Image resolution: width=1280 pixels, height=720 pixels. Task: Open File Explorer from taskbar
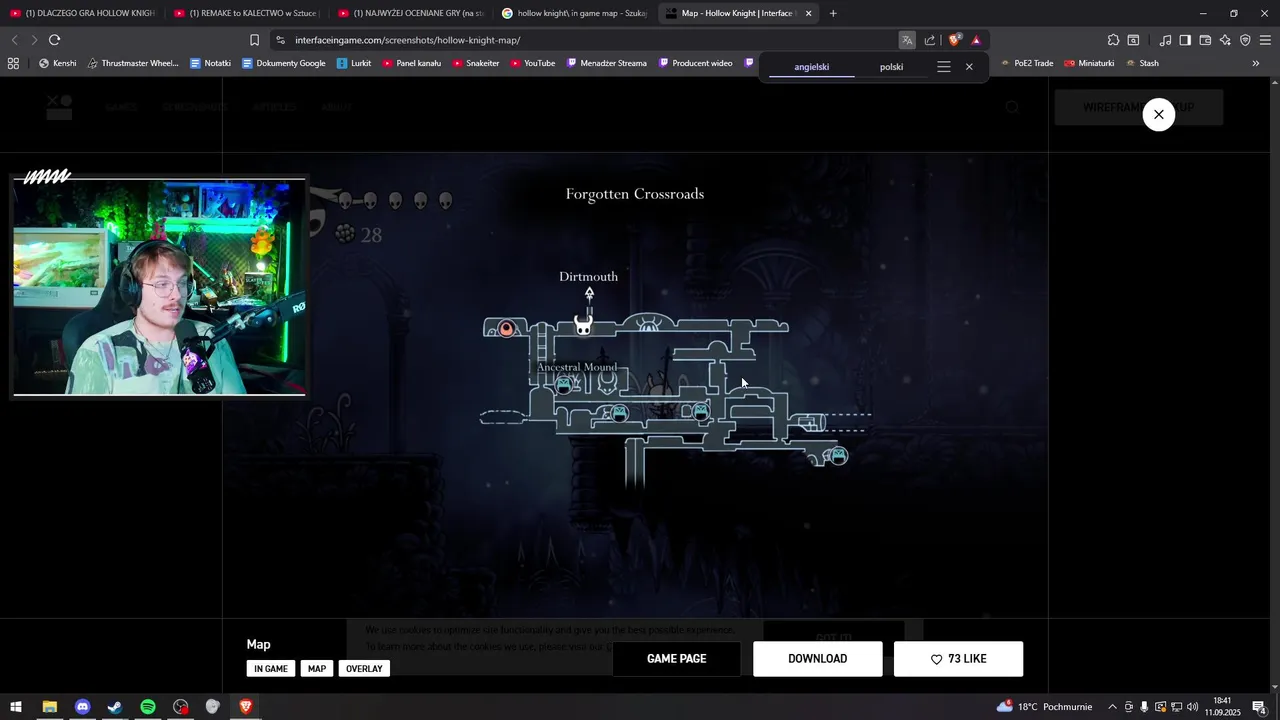pyautogui.click(x=49, y=707)
